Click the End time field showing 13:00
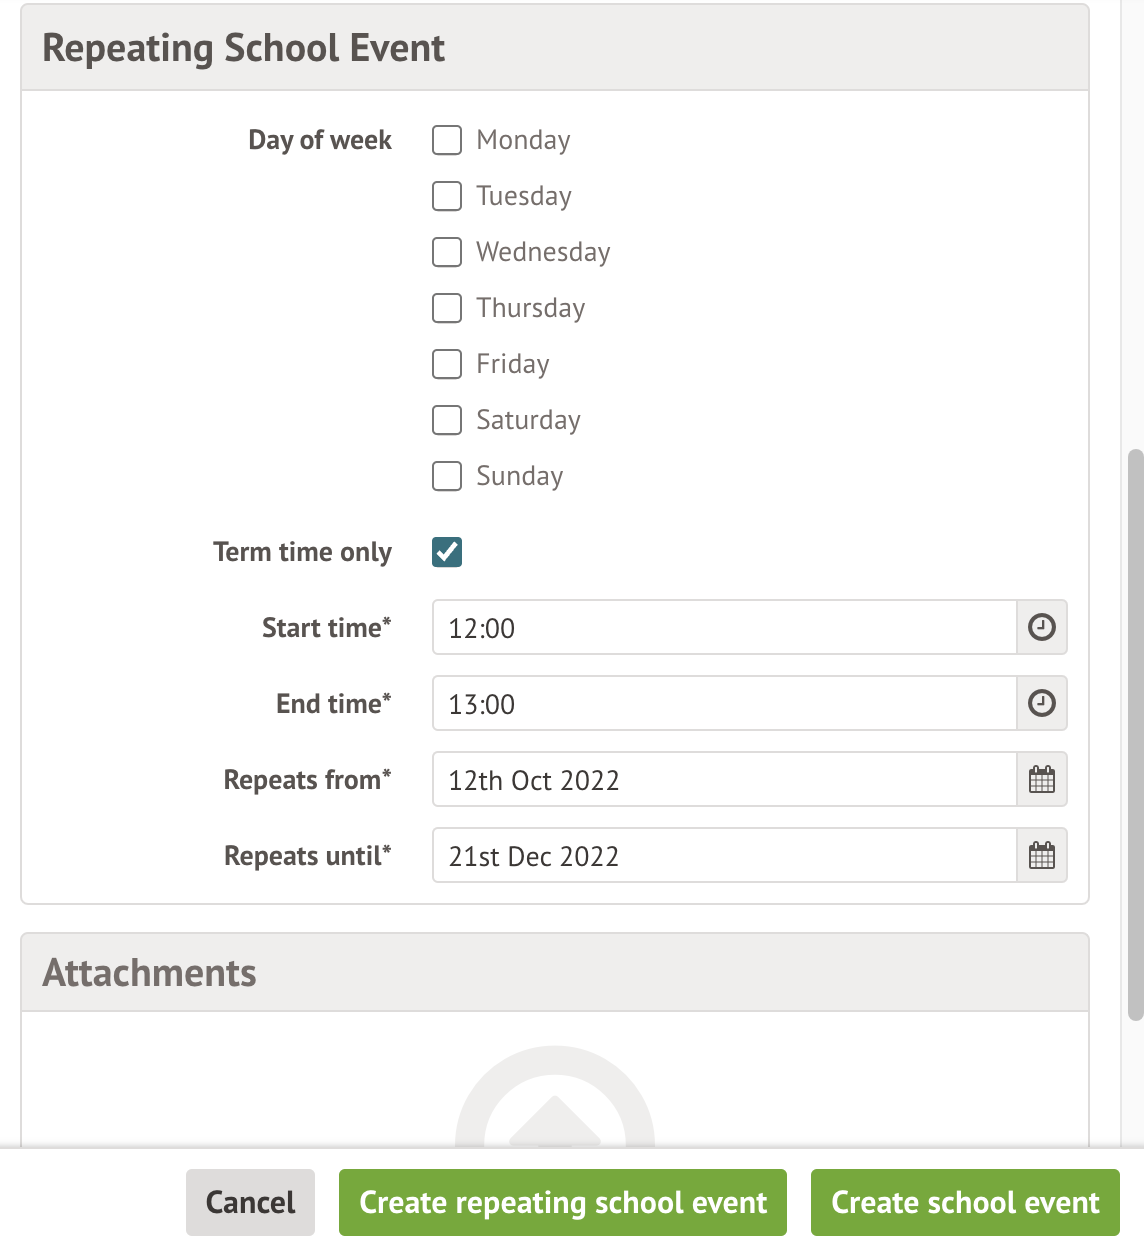 point(724,704)
